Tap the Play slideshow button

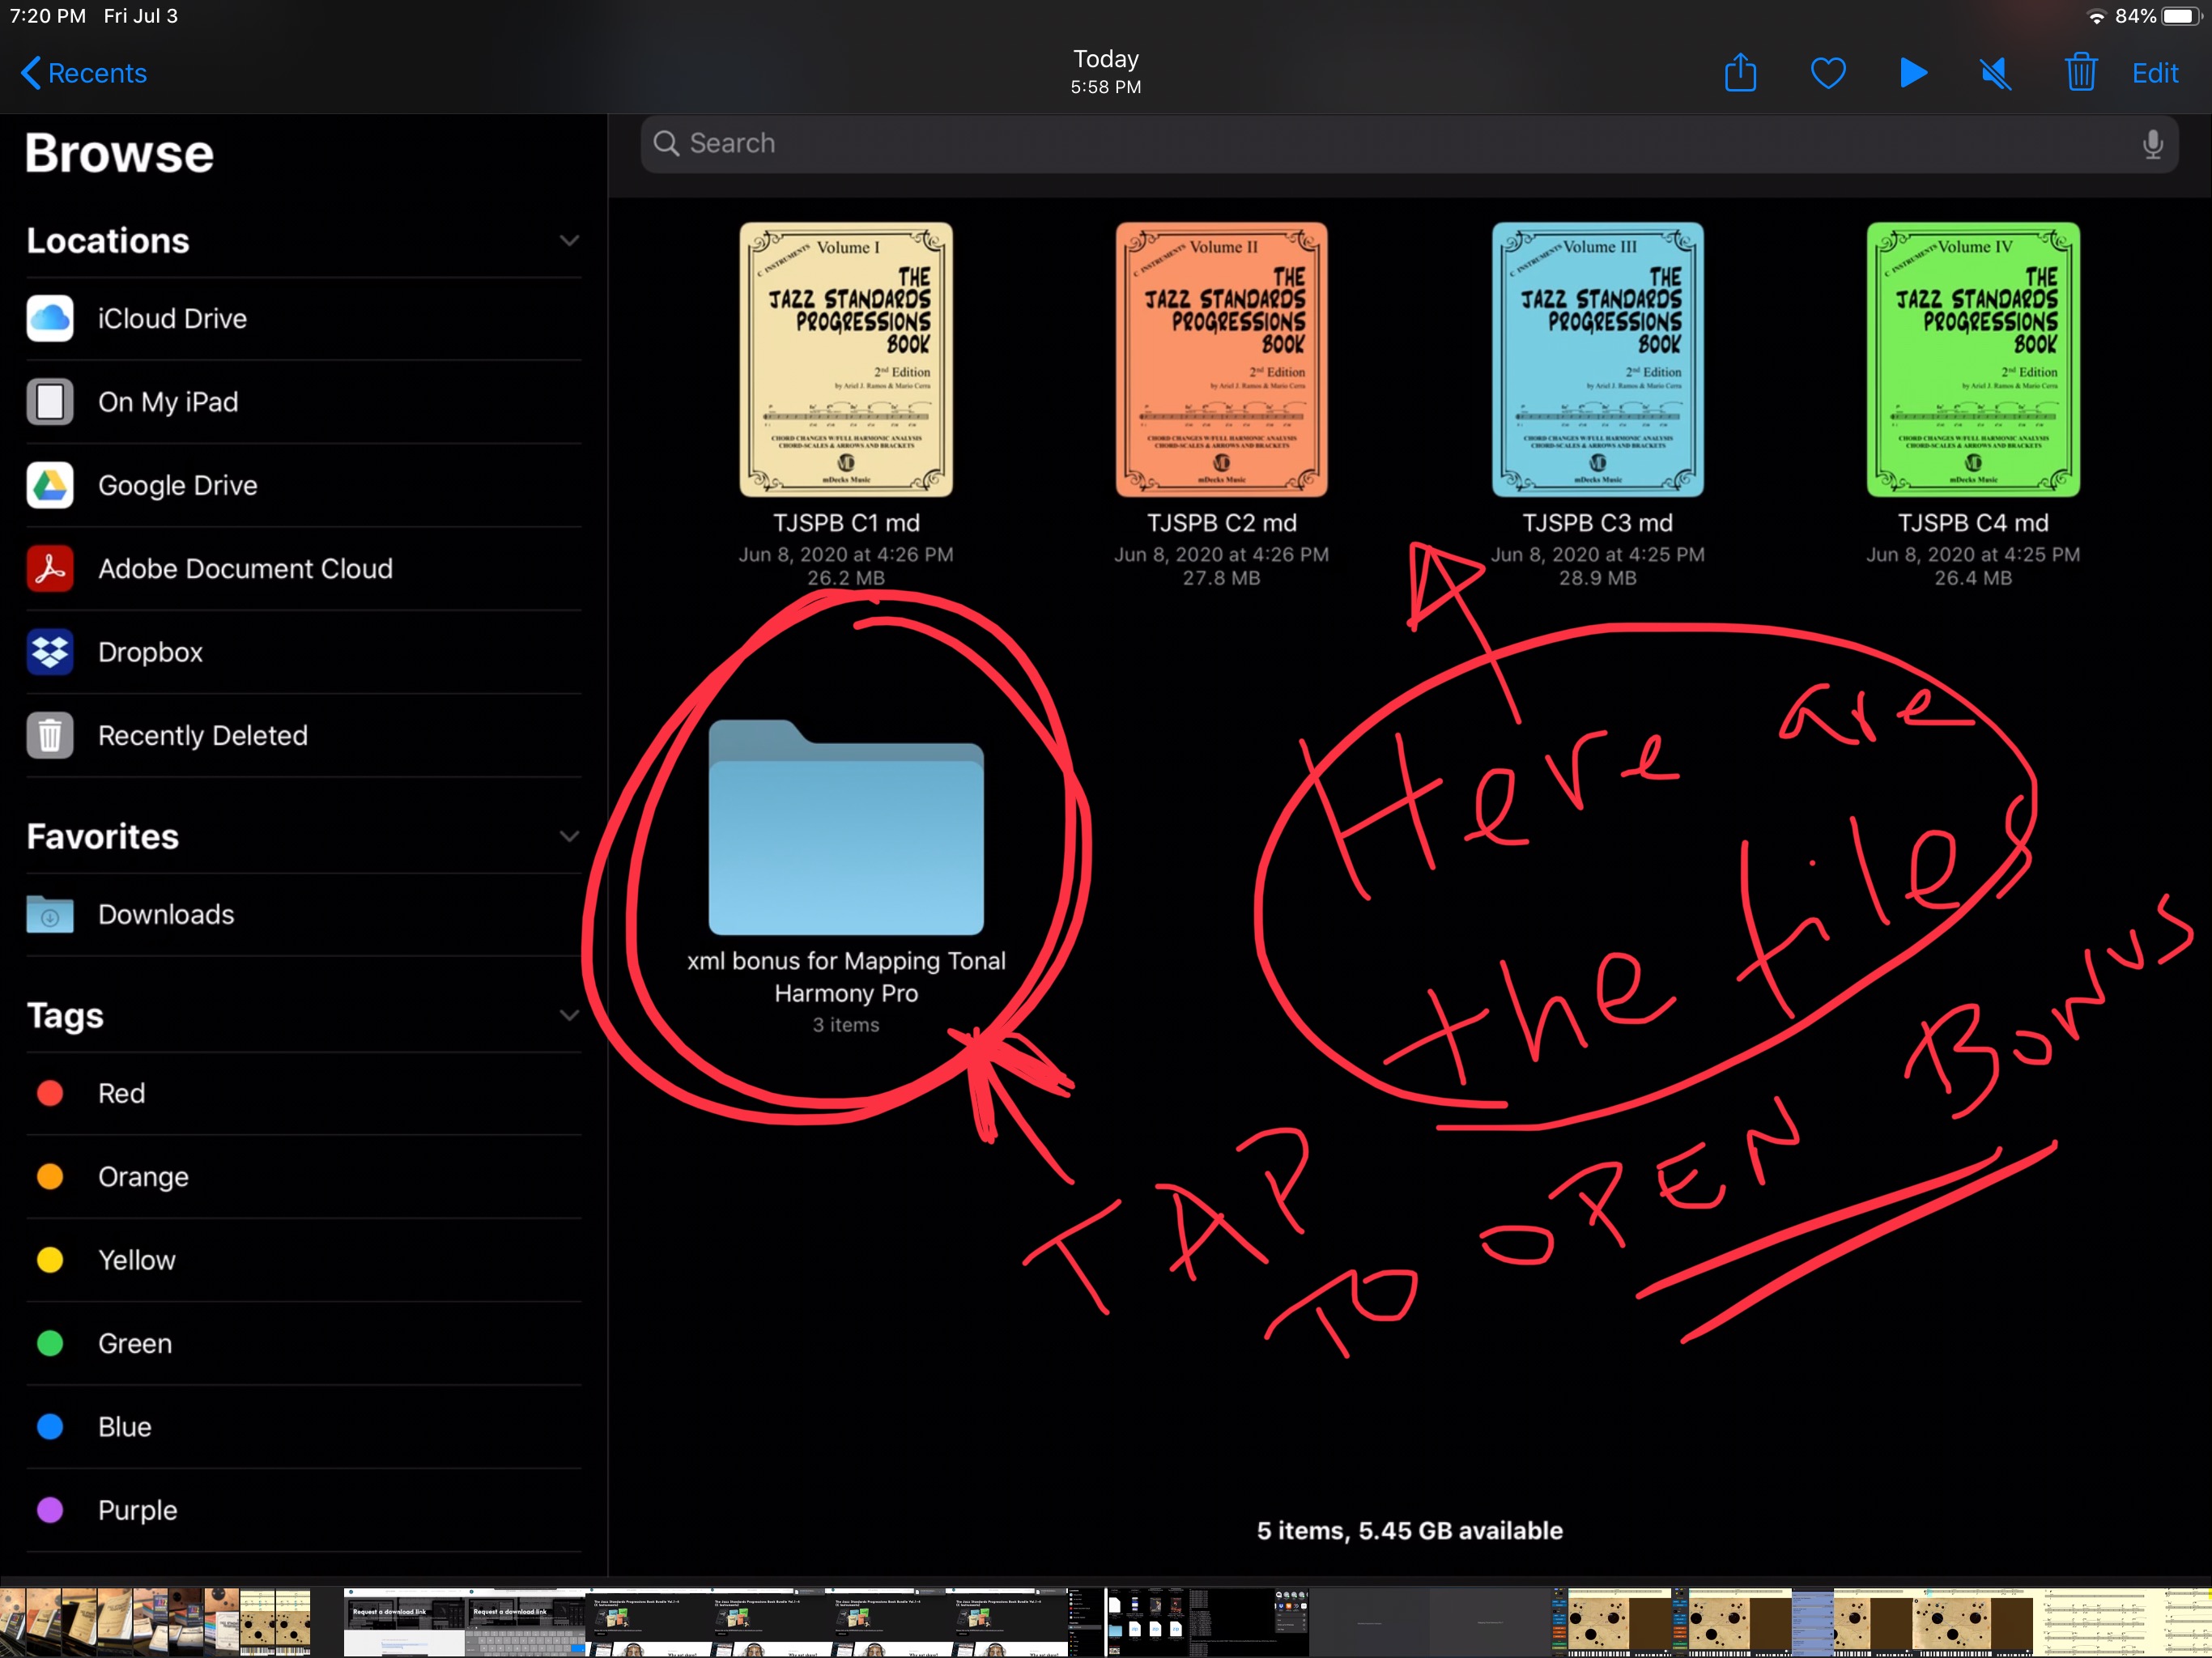point(1913,73)
